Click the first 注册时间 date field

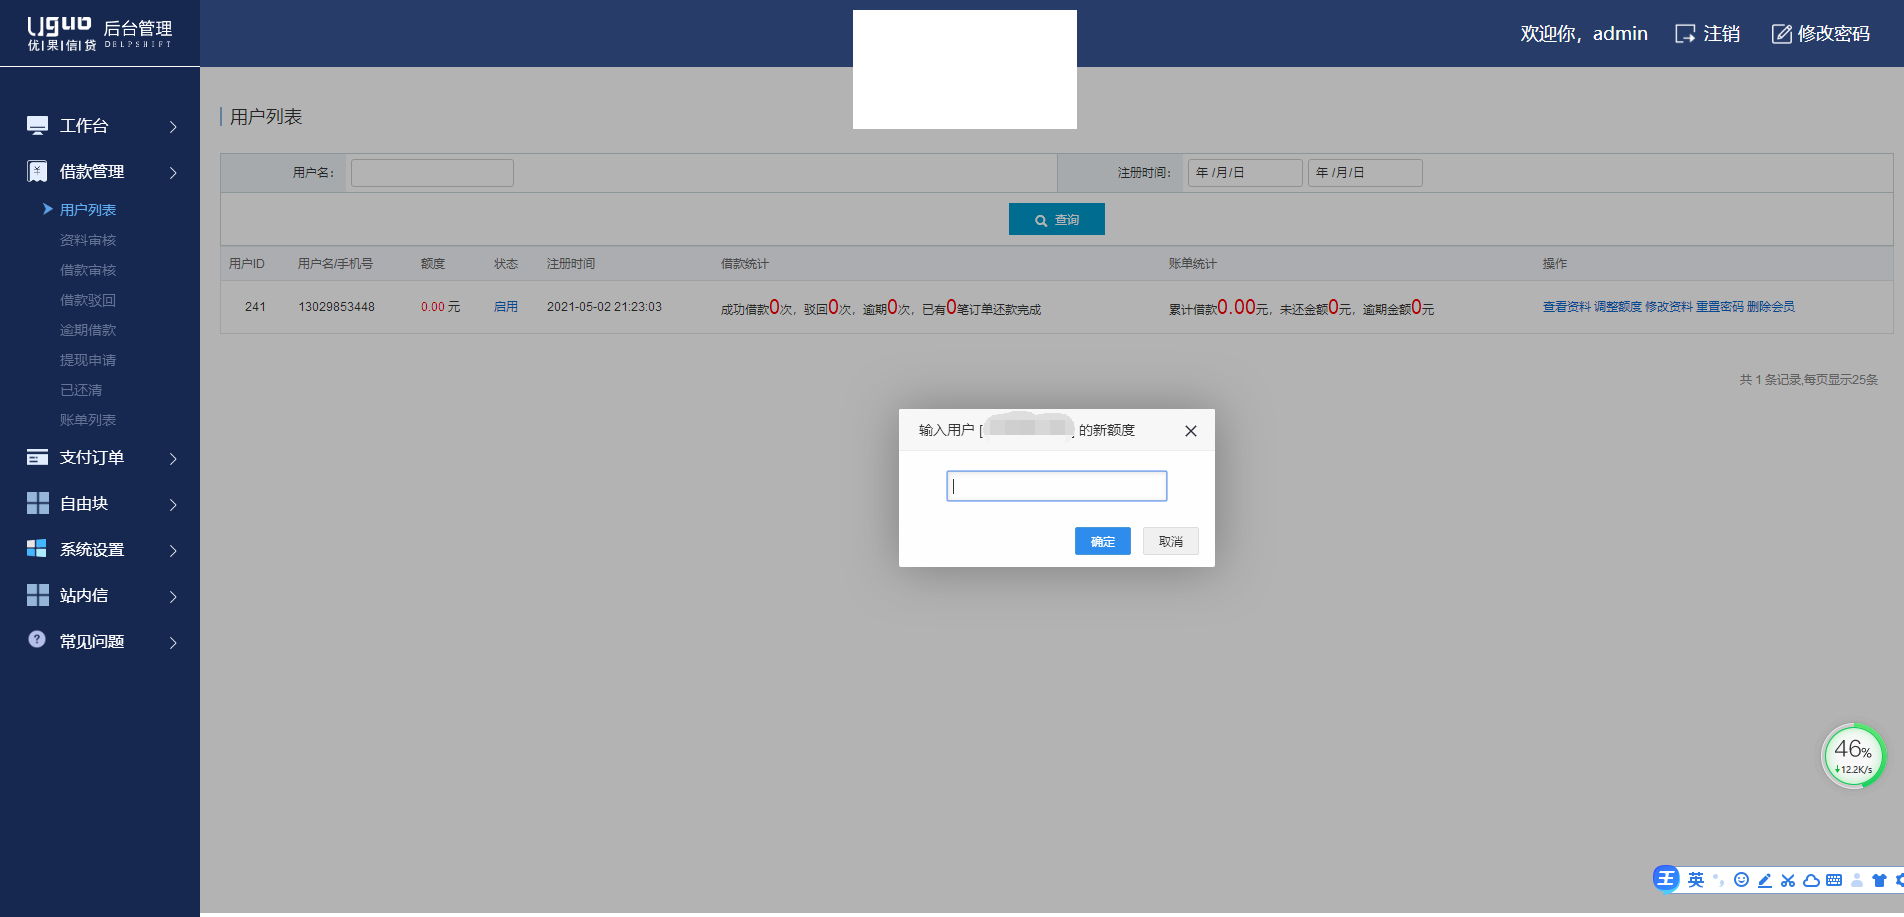click(x=1245, y=173)
